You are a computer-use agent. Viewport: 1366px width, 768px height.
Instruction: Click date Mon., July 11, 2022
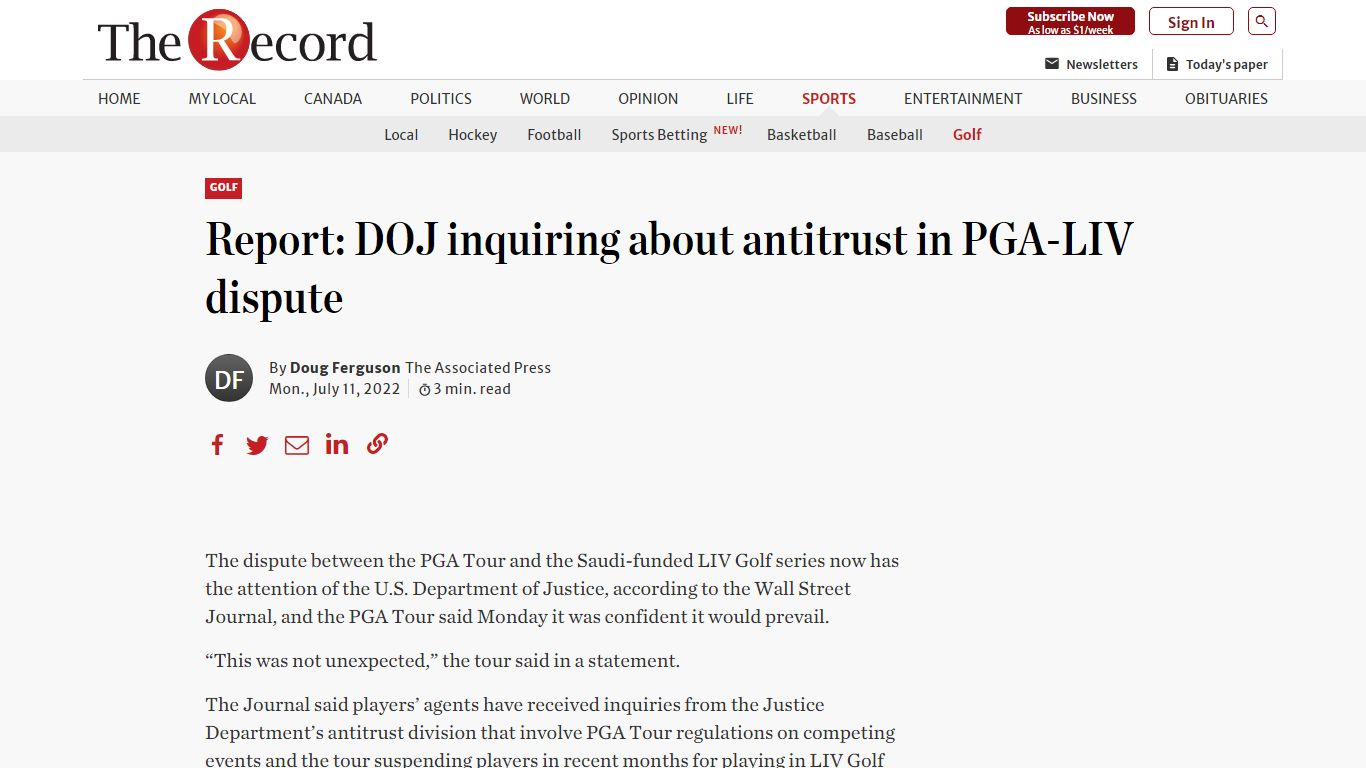tap(334, 389)
